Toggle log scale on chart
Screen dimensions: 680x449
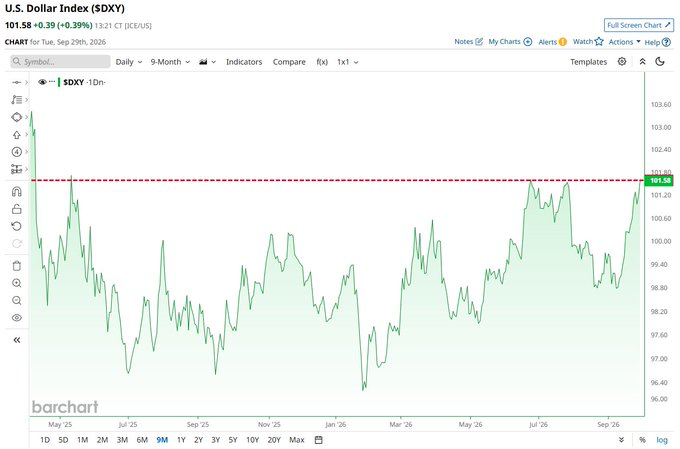click(x=662, y=439)
